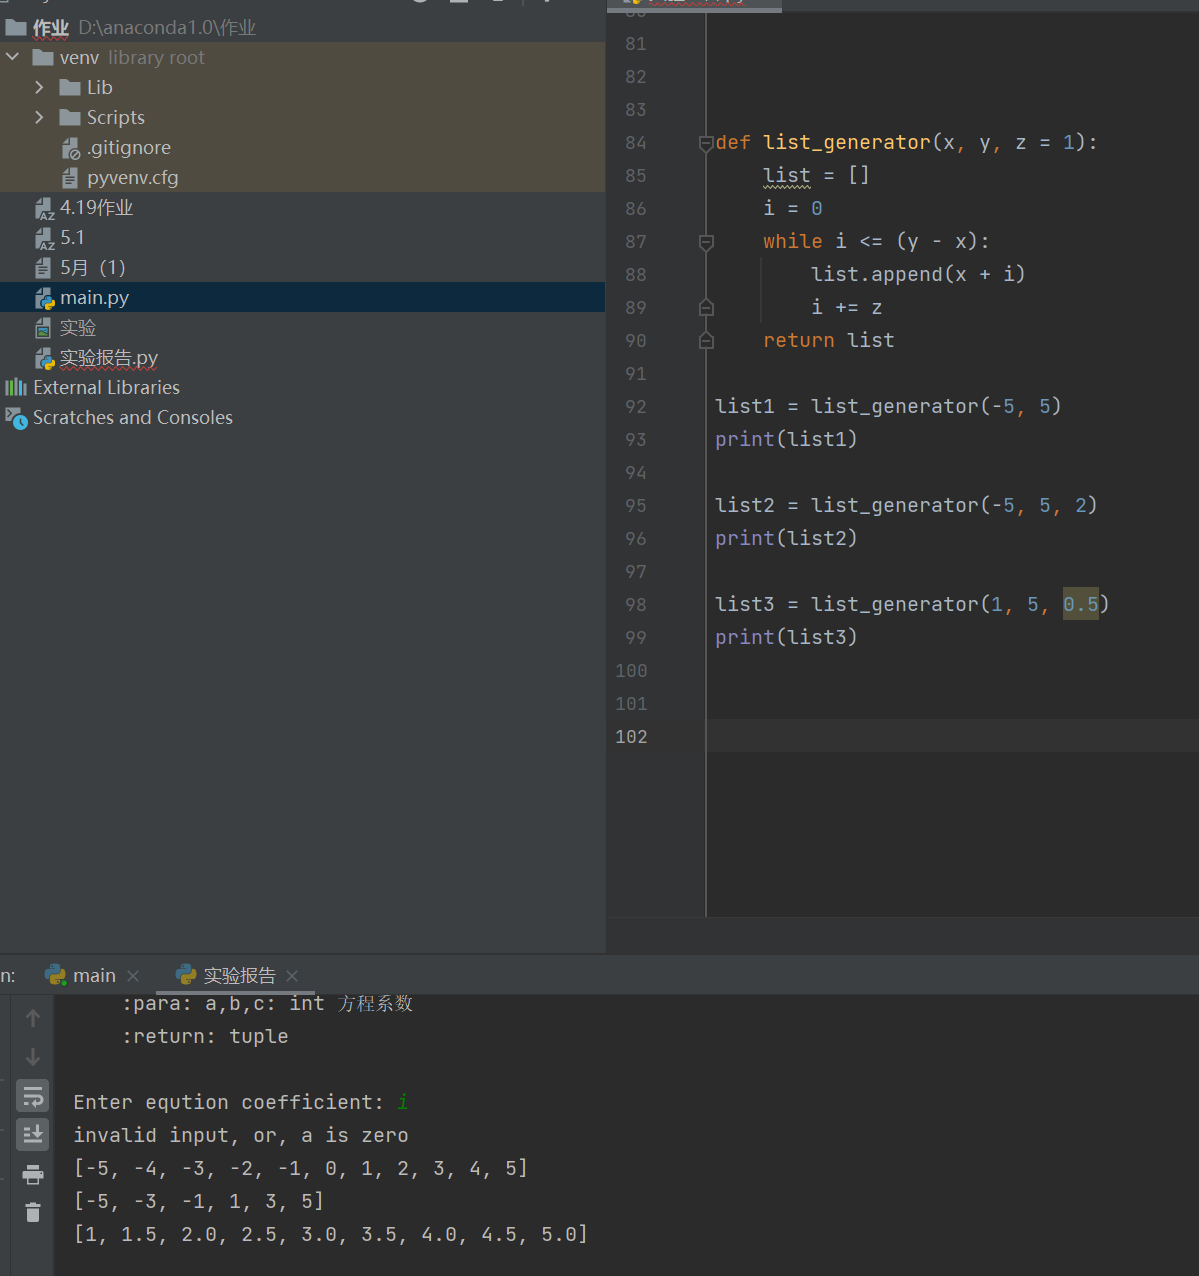
Task: Click the 实验报告.py Python file icon
Action: (x=44, y=358)
